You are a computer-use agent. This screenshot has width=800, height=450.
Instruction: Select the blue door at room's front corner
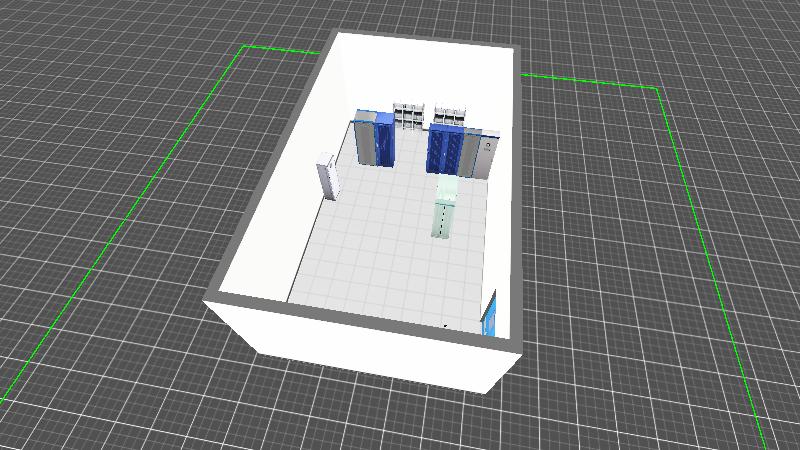pos(490,314)
